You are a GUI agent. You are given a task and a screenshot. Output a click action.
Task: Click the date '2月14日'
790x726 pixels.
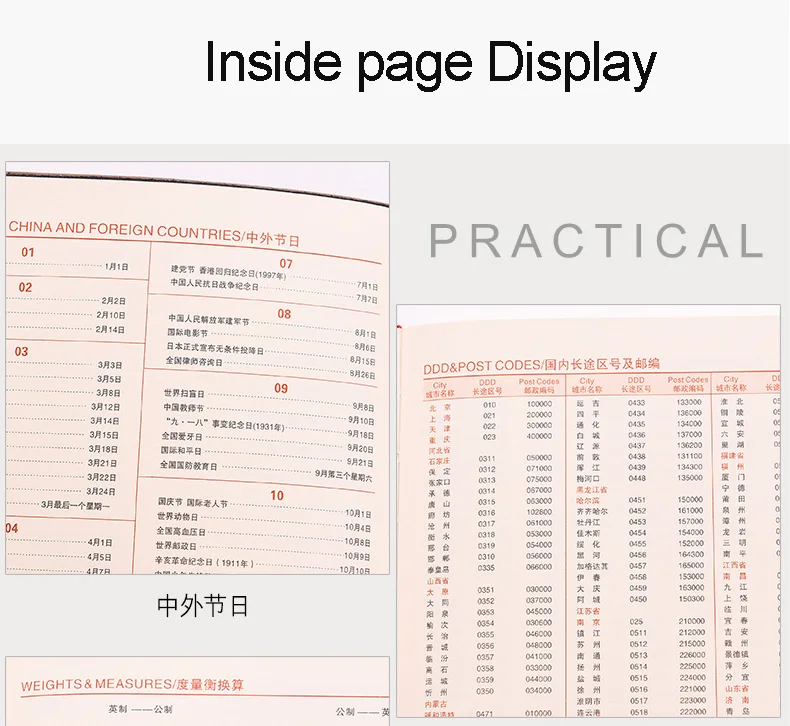tap(110, 329)
